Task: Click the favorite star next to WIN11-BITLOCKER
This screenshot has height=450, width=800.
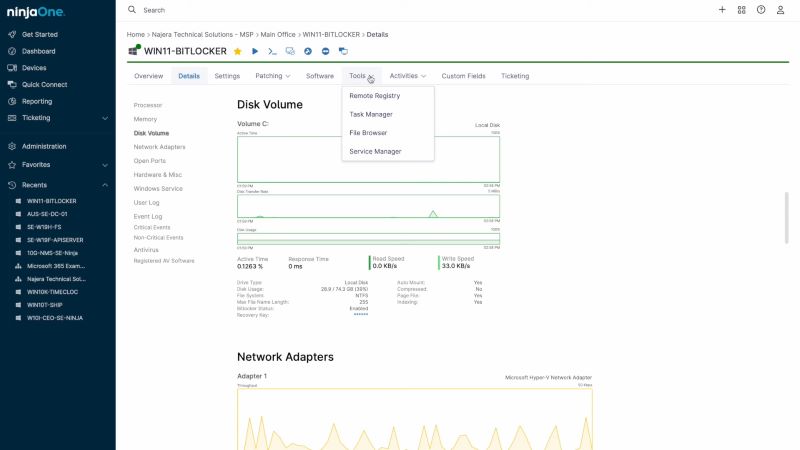Action: [237, 51]
